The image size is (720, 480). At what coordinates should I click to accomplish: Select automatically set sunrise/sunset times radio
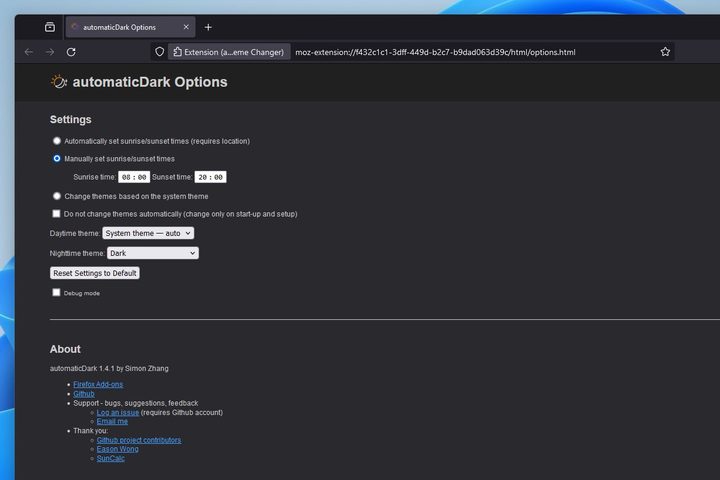pyautogui.click(x=56, y=141)
